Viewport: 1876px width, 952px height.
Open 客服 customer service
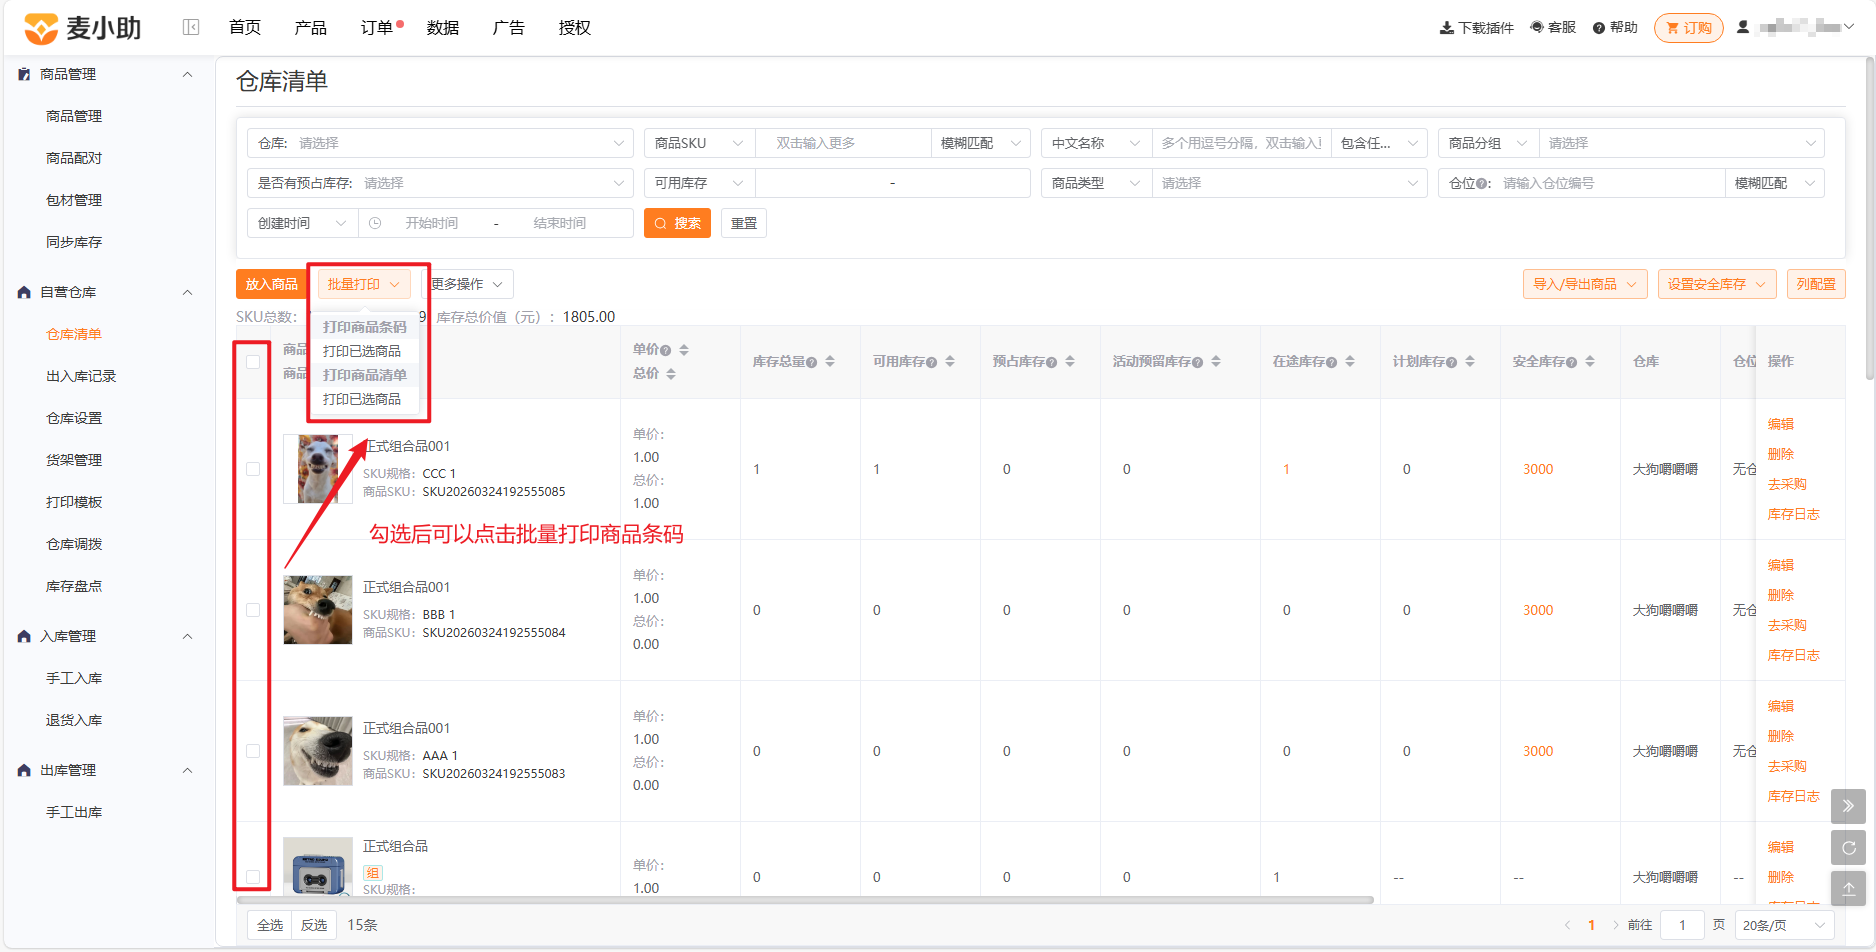(1553, 28)
